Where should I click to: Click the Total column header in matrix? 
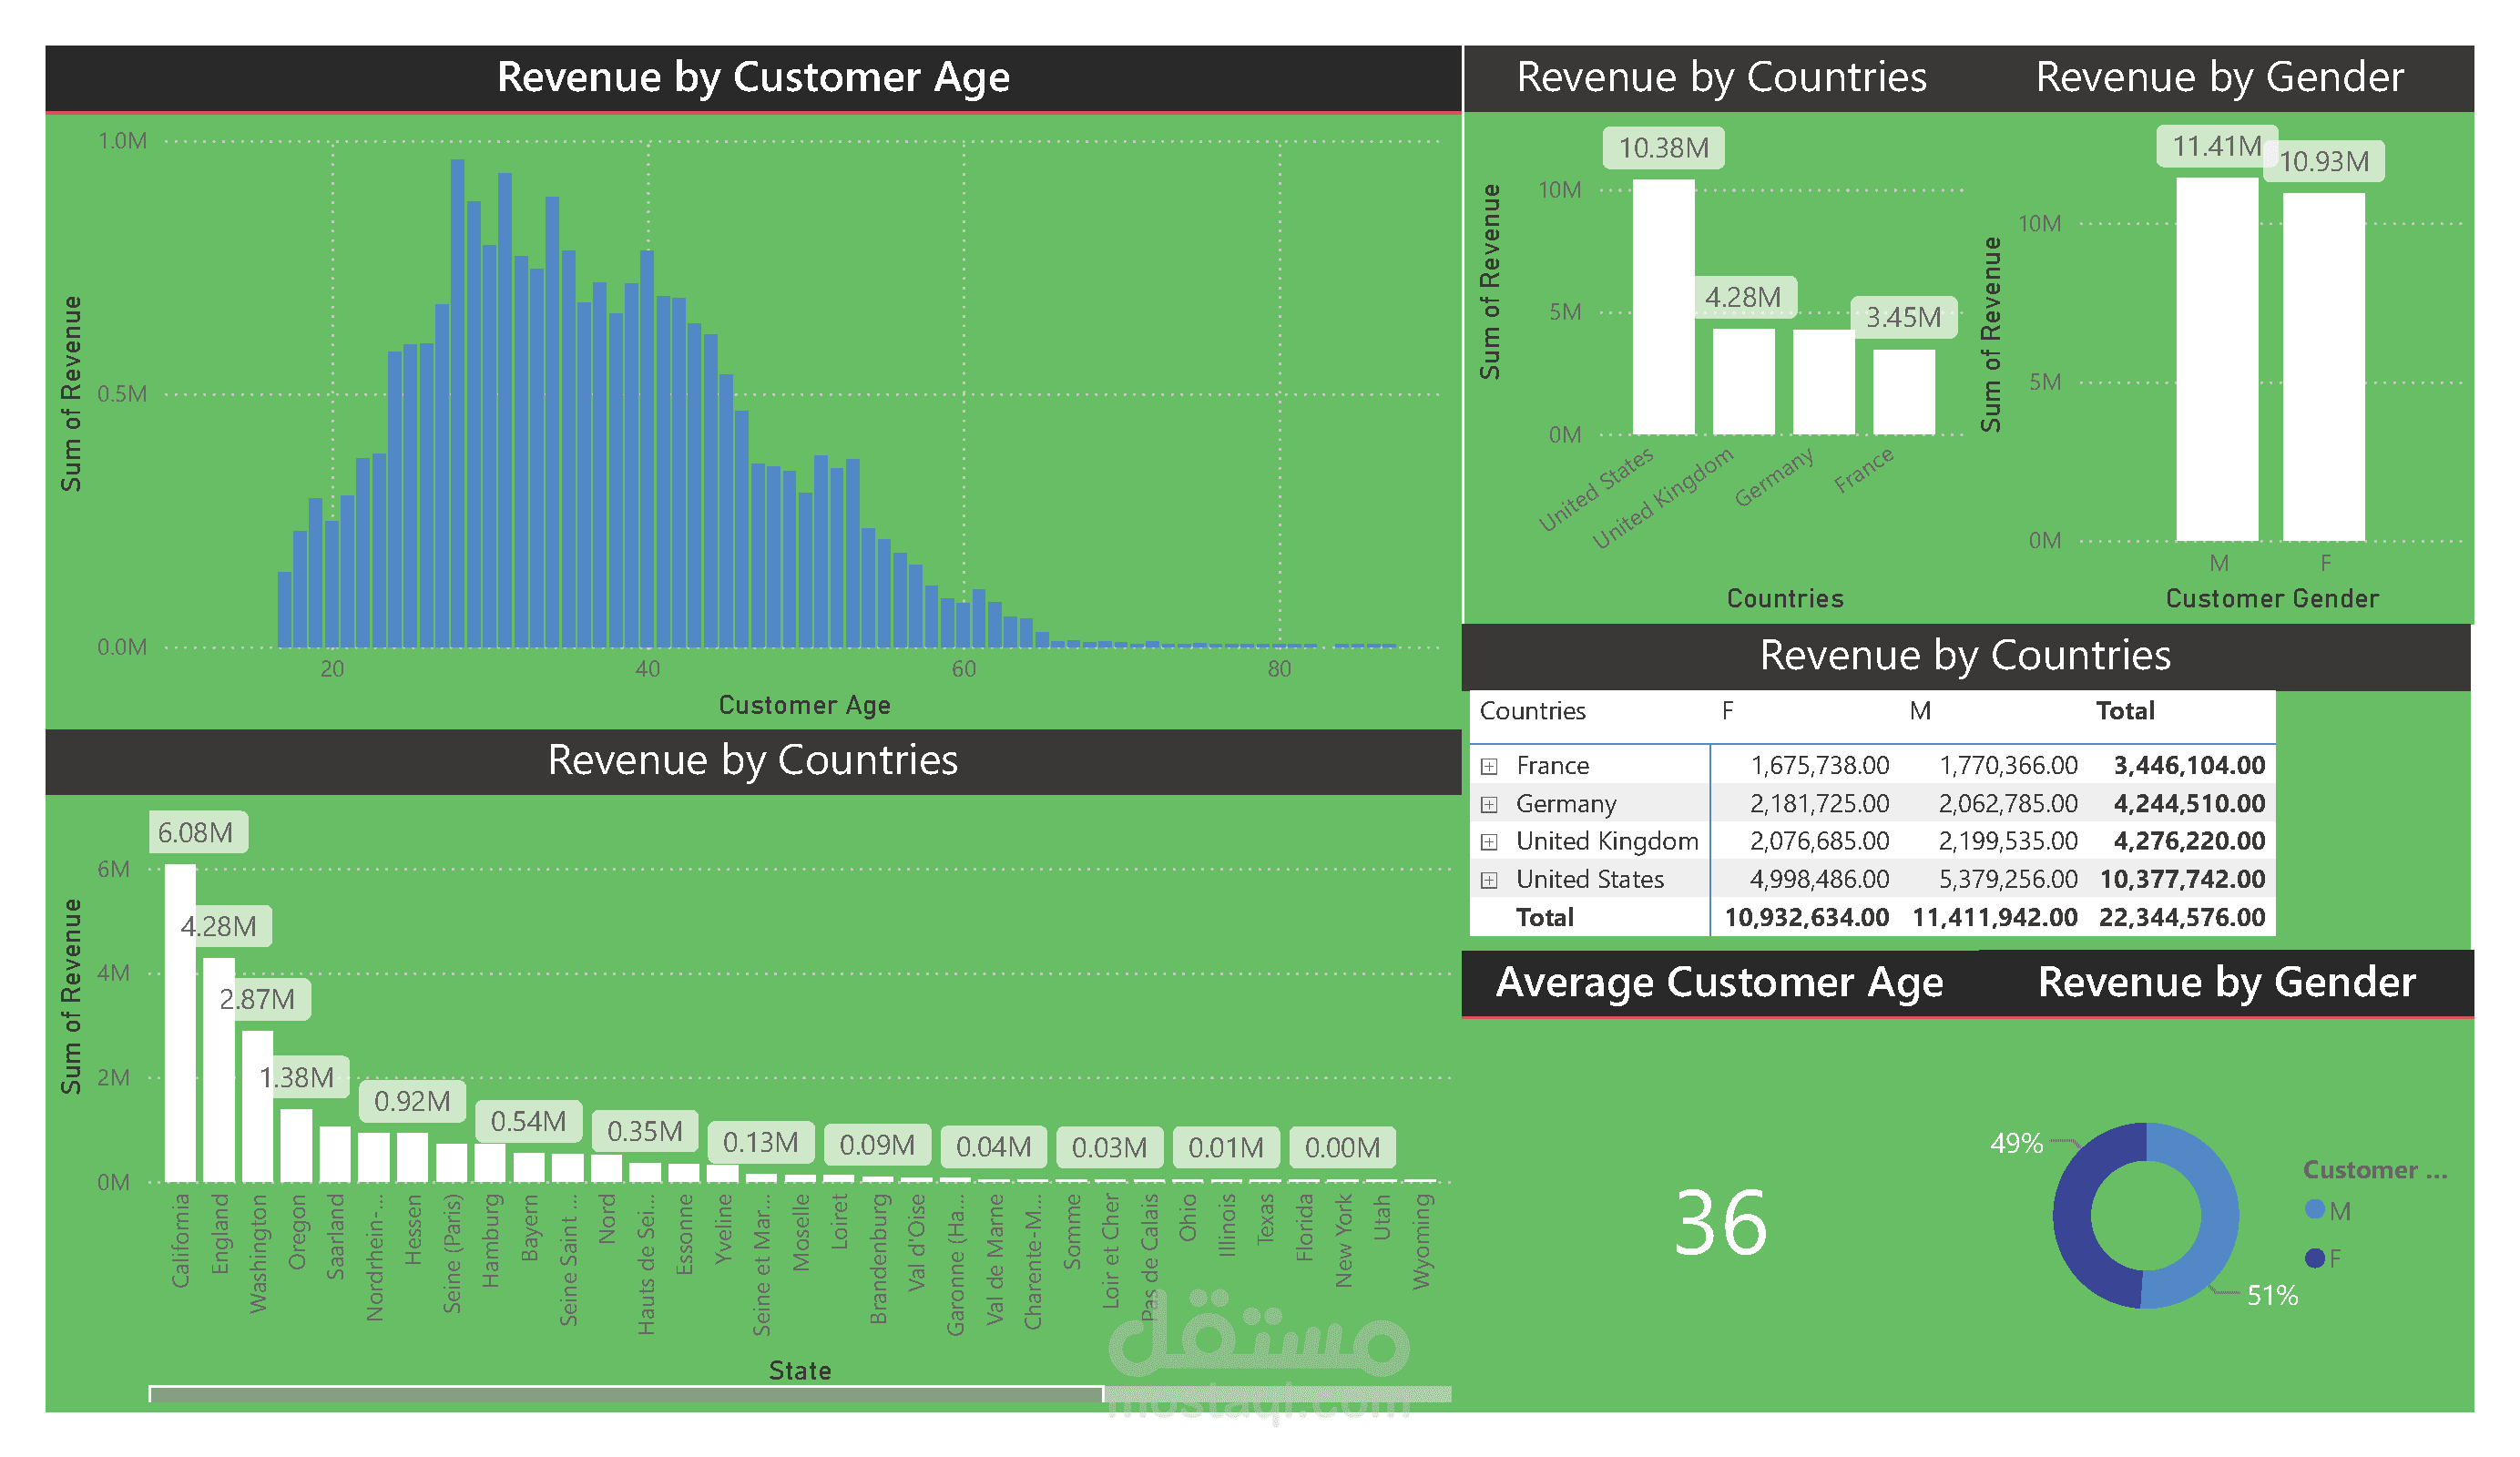tap(2125, 711)
